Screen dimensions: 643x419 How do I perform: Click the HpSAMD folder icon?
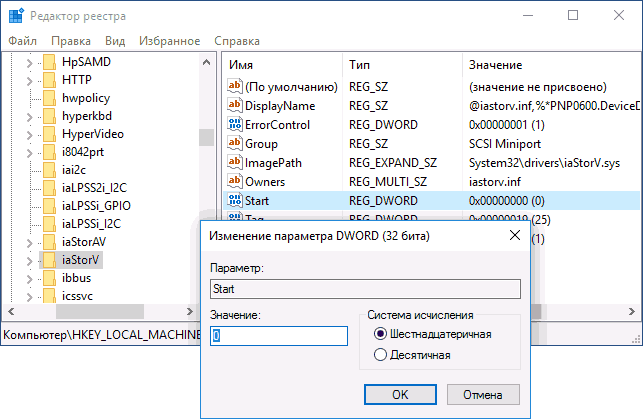point(48,62)
